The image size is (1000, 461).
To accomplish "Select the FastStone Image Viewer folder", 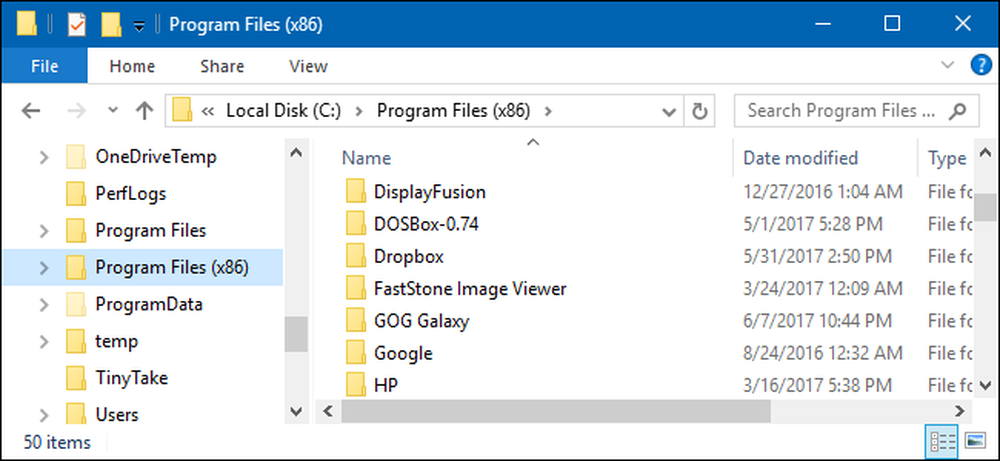I will click(x=470, y=288).
